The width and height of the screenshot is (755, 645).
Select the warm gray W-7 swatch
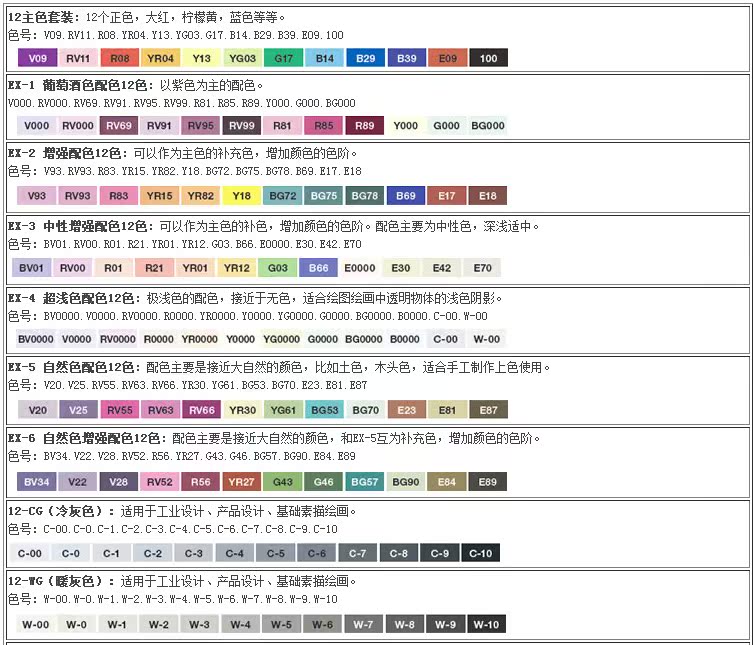363,625
